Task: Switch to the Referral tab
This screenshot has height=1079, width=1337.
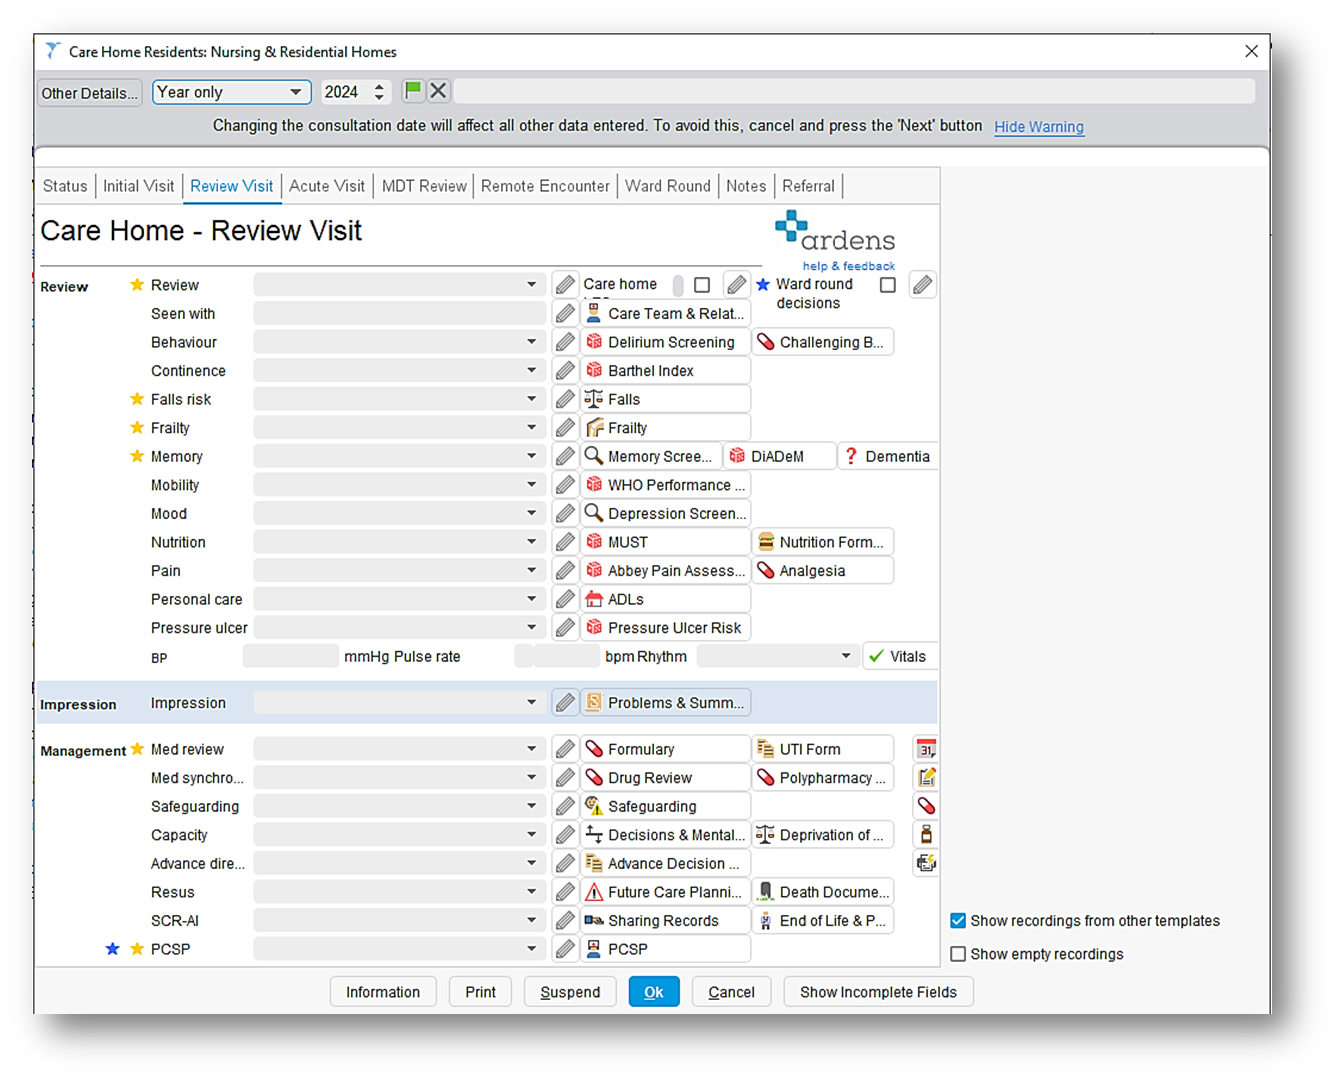Action: (808, 186)
